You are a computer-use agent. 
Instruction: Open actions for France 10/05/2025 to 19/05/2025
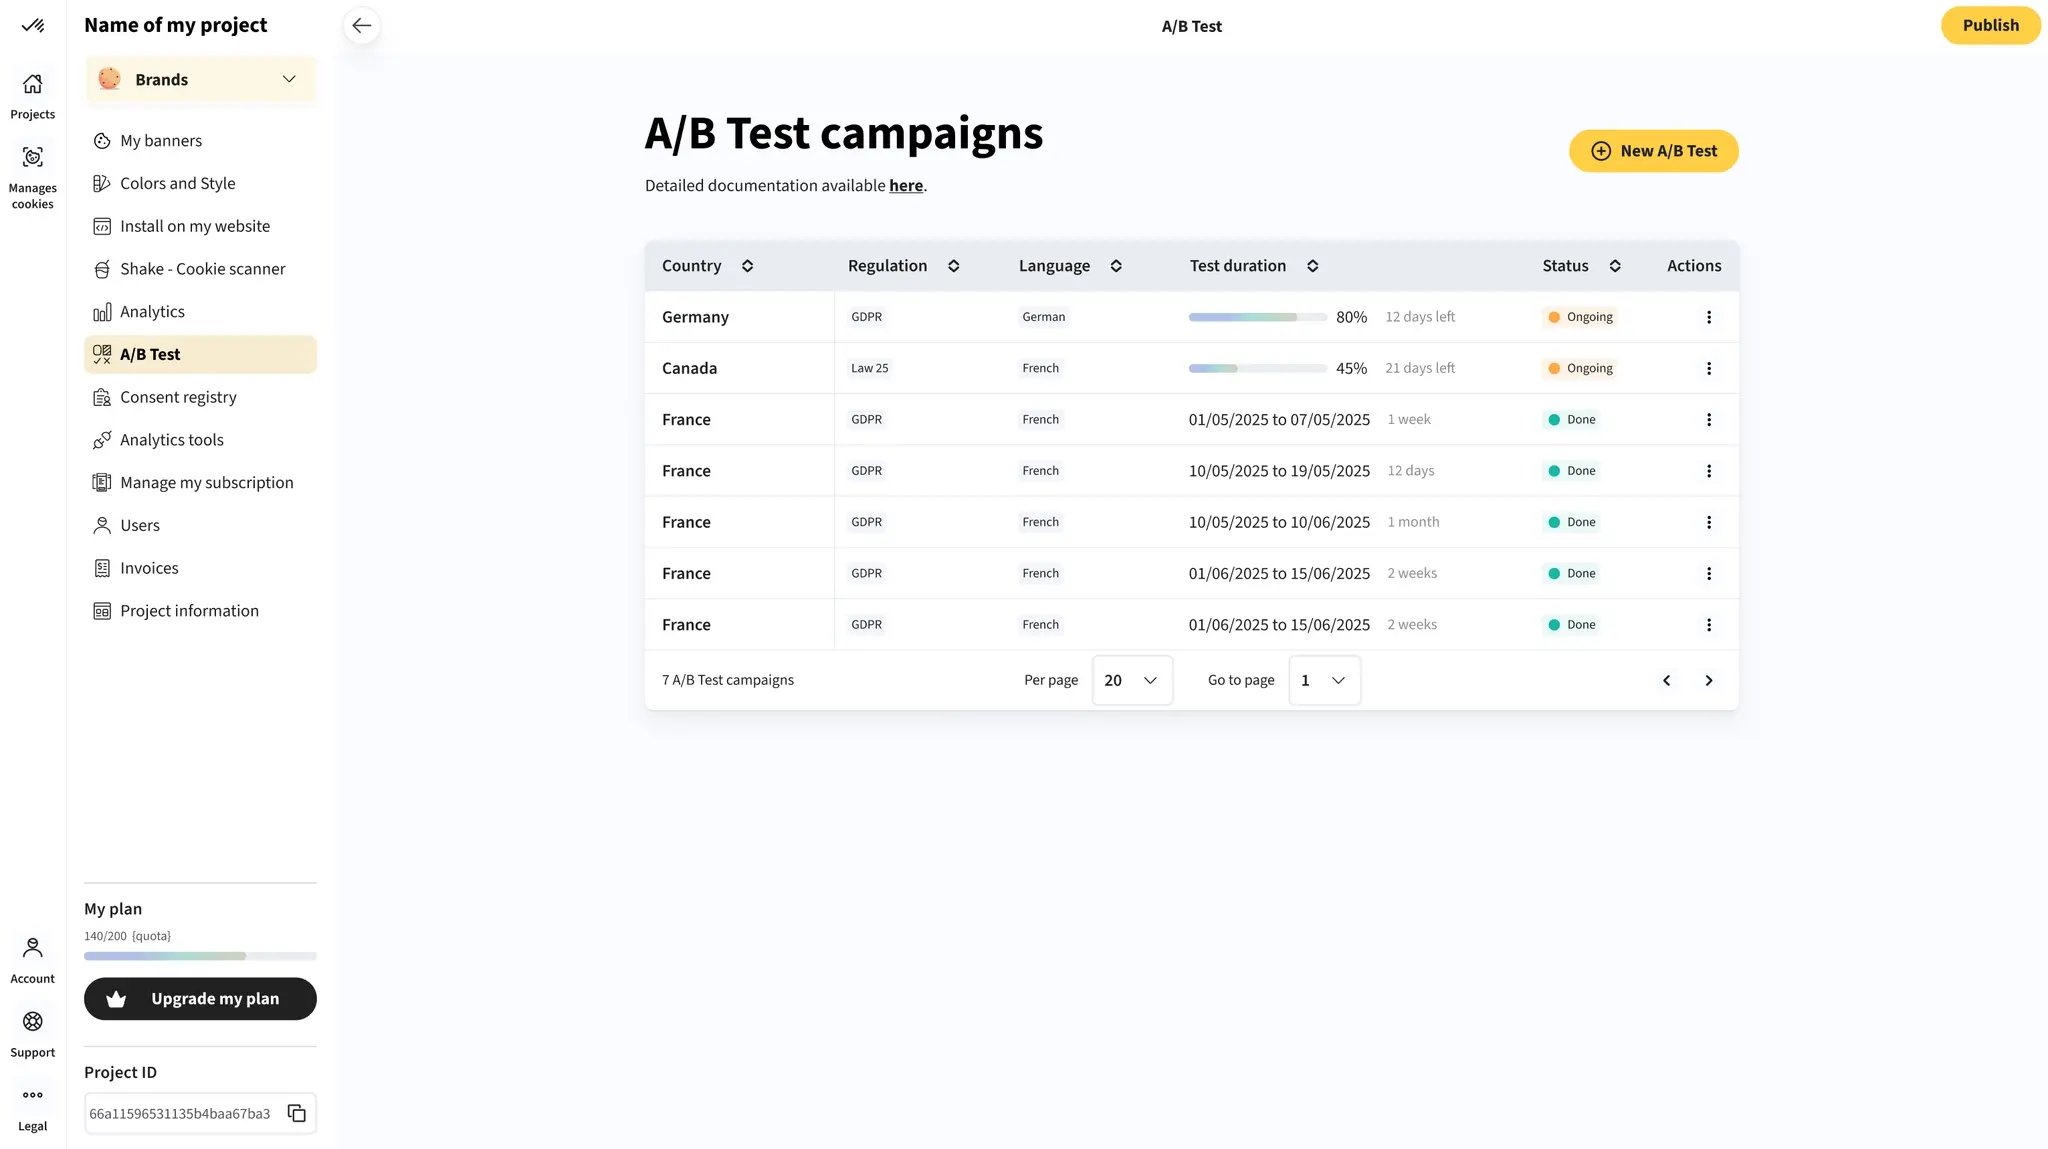coord(1708,471)
